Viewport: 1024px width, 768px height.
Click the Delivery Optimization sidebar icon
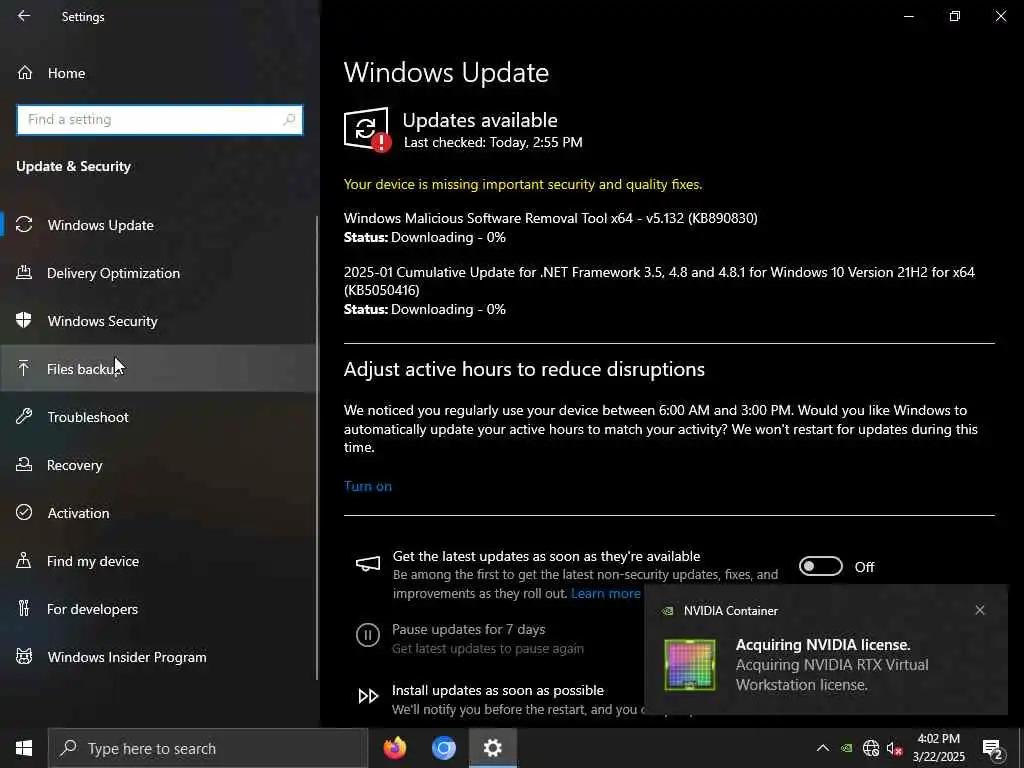(x=24, y=272)
